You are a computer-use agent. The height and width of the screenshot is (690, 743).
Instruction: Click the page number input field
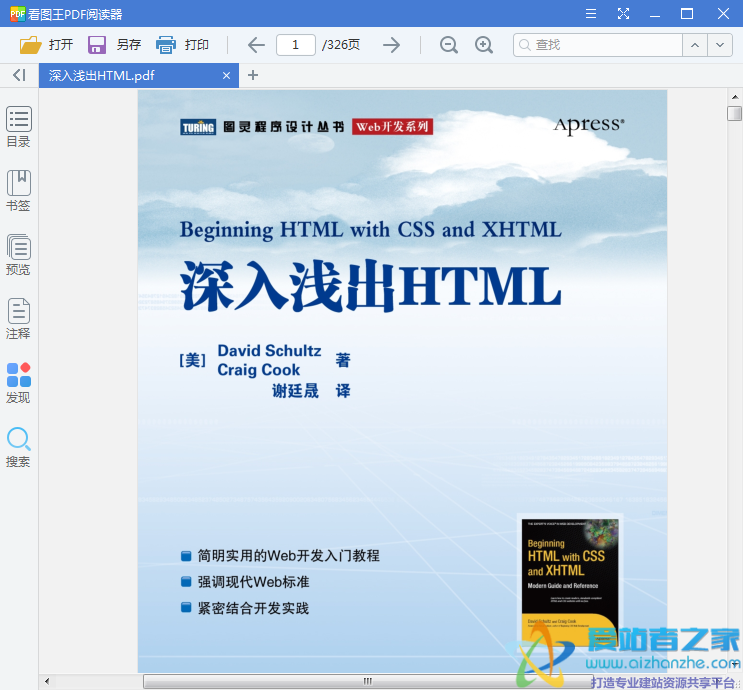pos(296,45)
